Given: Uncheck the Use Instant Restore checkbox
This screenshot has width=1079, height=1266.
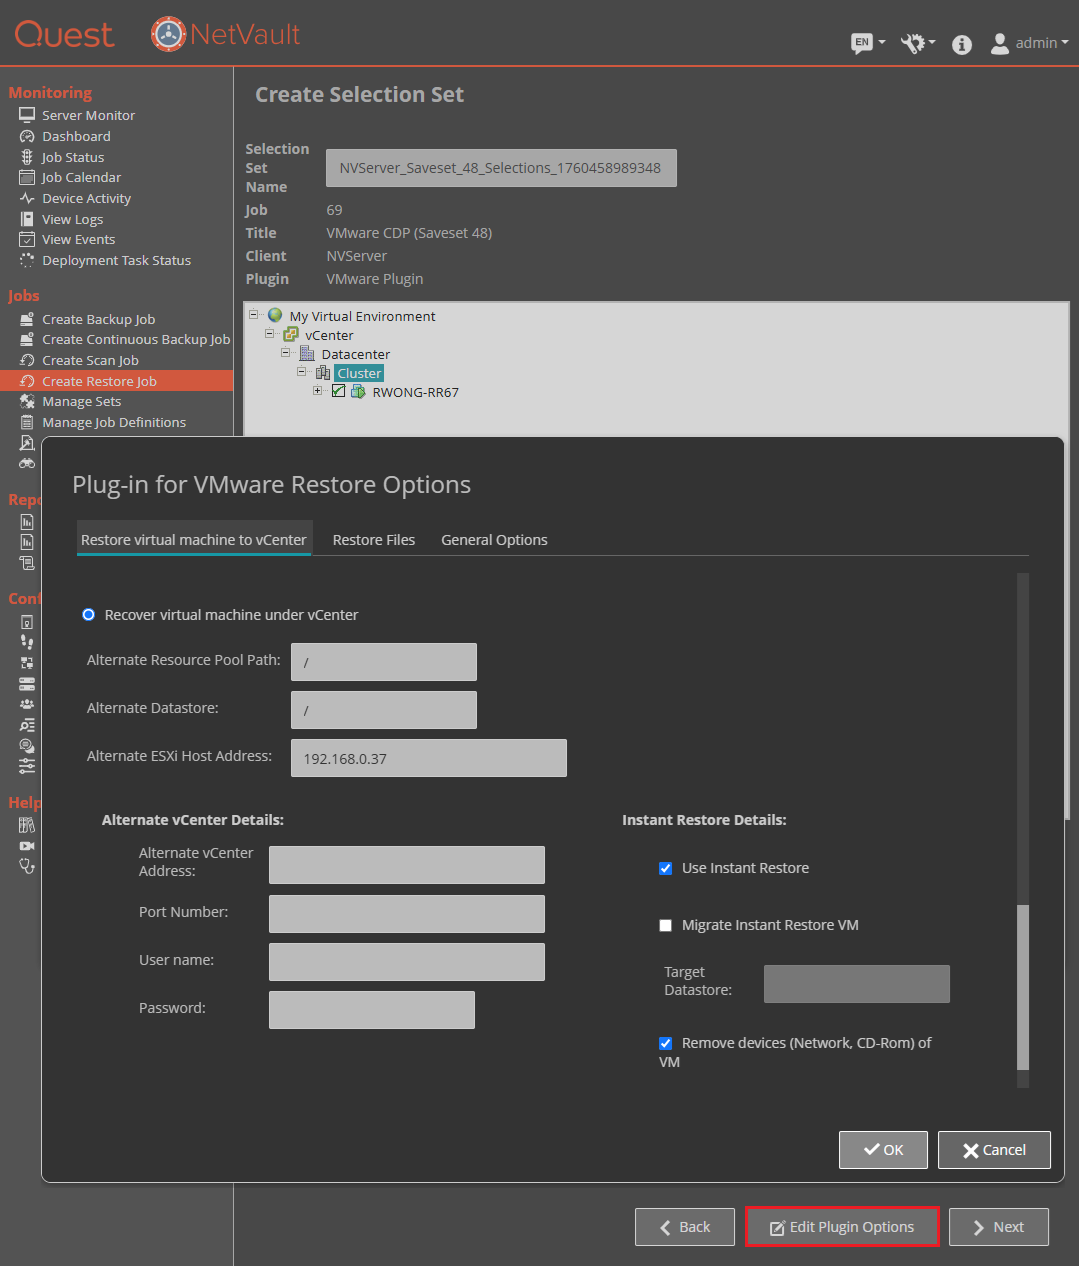Looking at the screenshot, I should [x=665, y=868].
